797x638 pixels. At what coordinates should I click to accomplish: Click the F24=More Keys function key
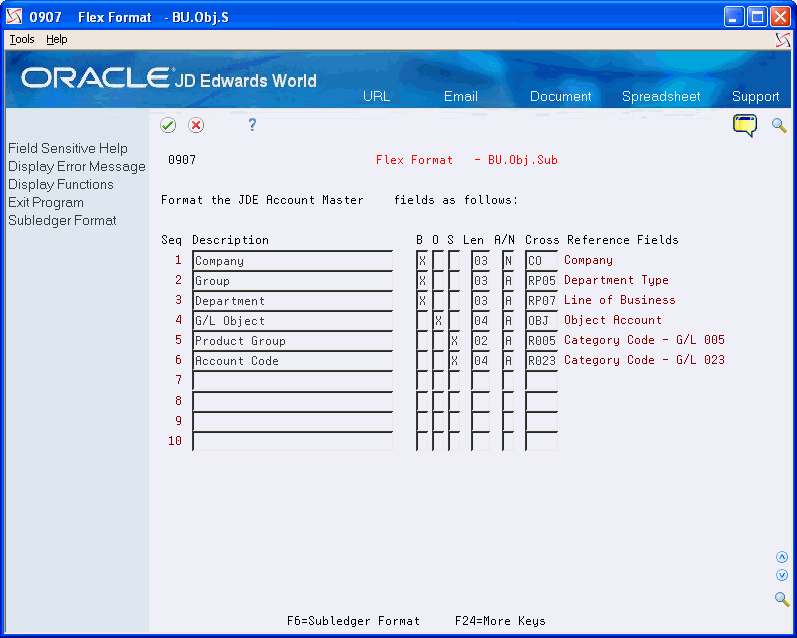point(500,621)
